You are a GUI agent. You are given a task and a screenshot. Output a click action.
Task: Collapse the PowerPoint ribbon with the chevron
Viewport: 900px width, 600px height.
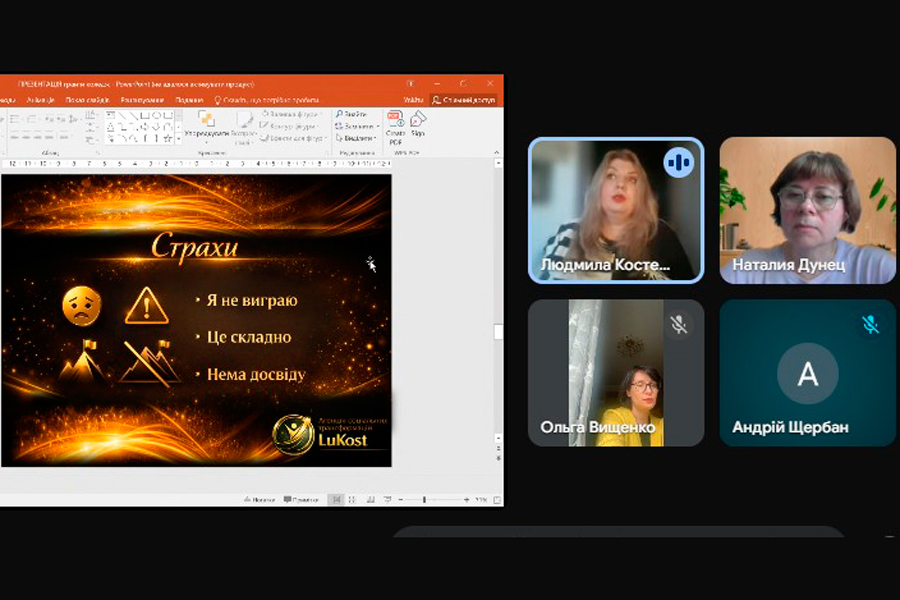[496, 153]
